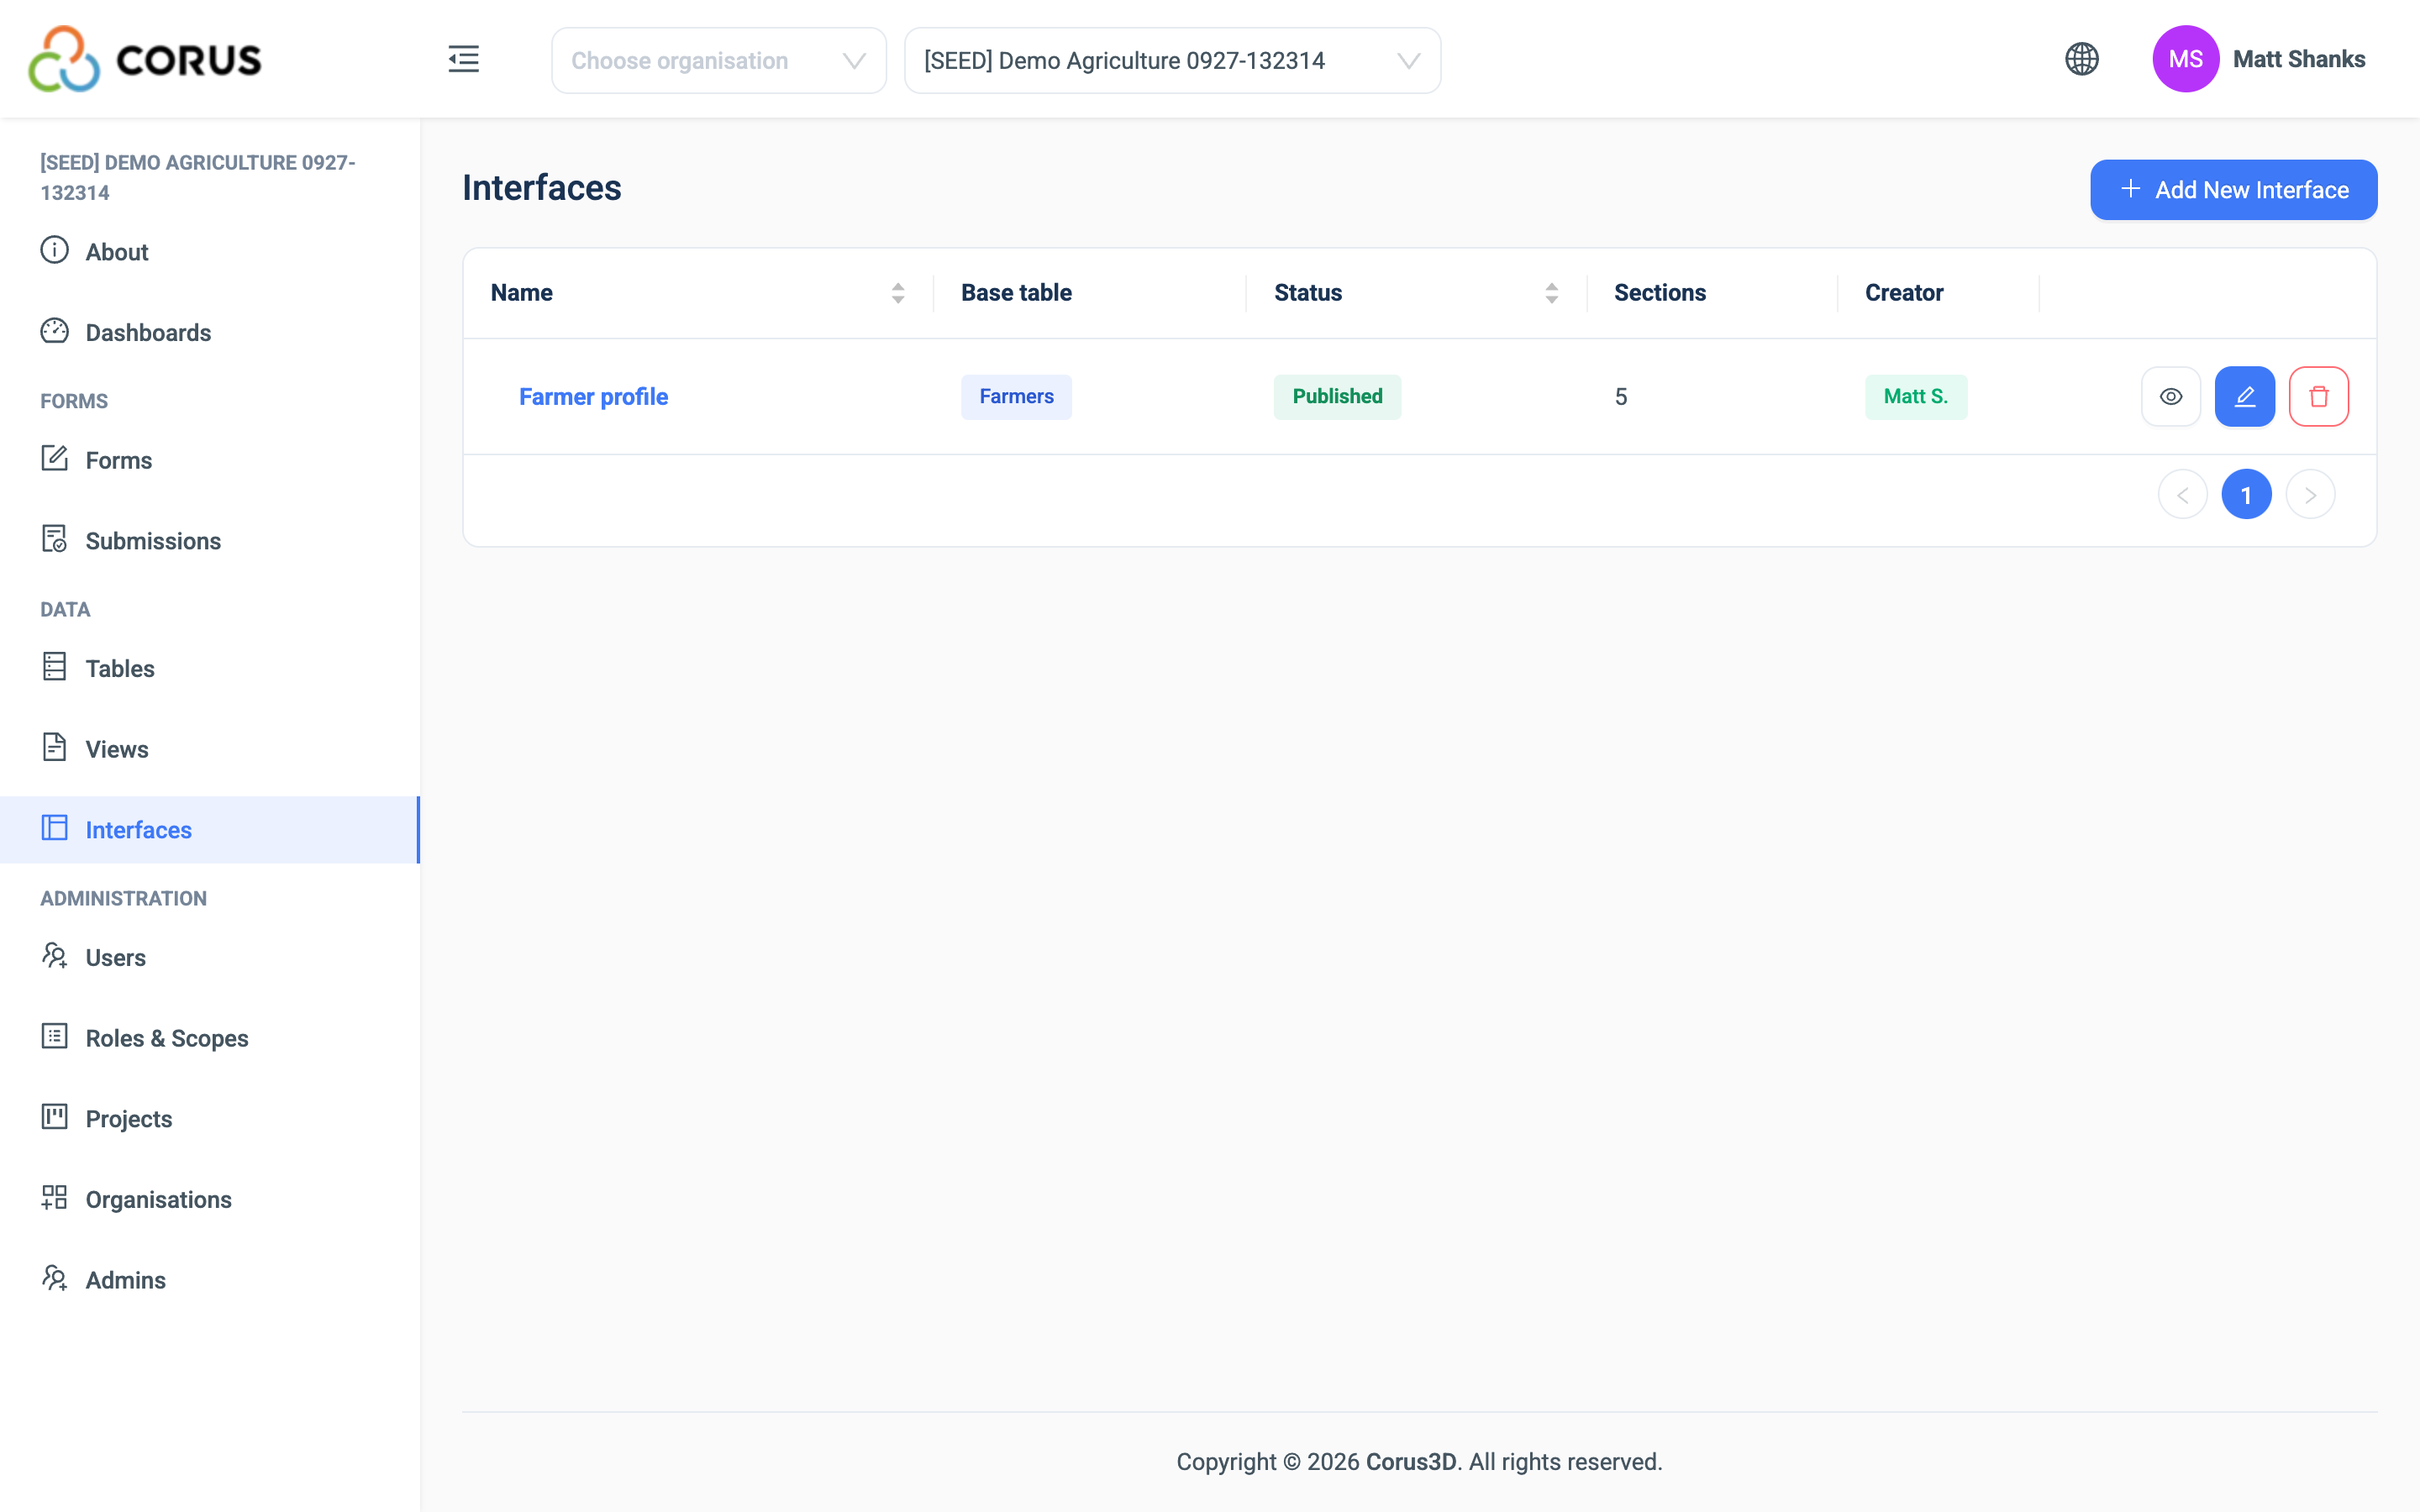Click the Corus3D footer text
Image resolution: width=2420 pixels, height=1512 pixels.
pyautogui.click(x=1410, y=1462)
